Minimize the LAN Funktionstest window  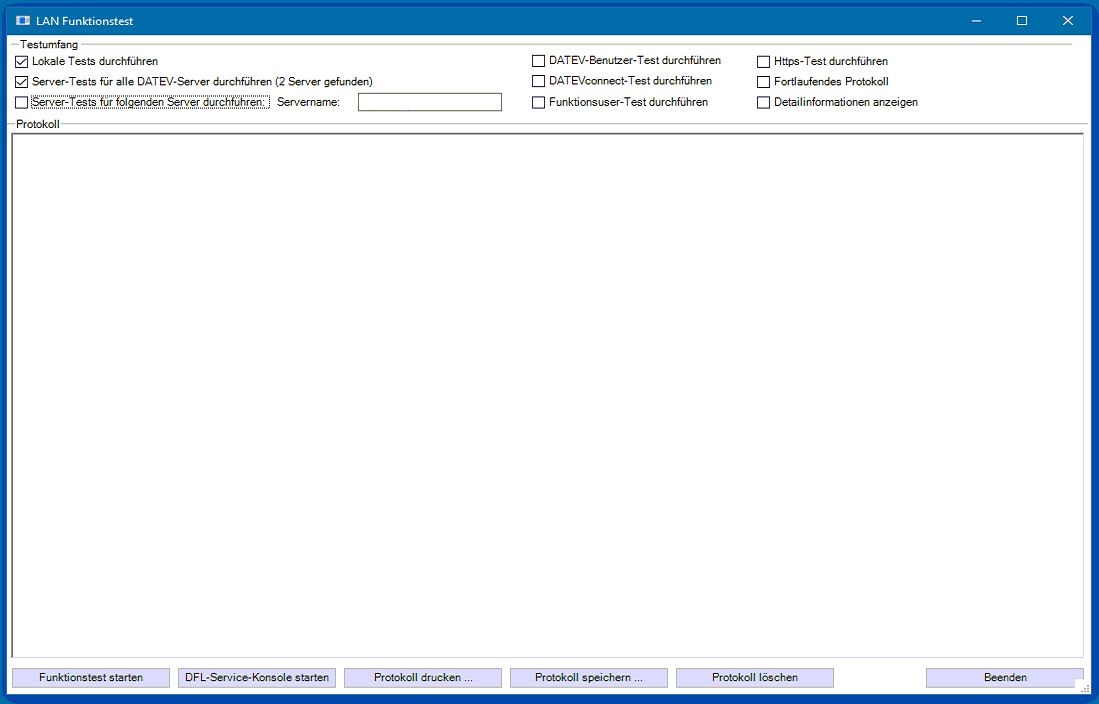click(976, 21)
